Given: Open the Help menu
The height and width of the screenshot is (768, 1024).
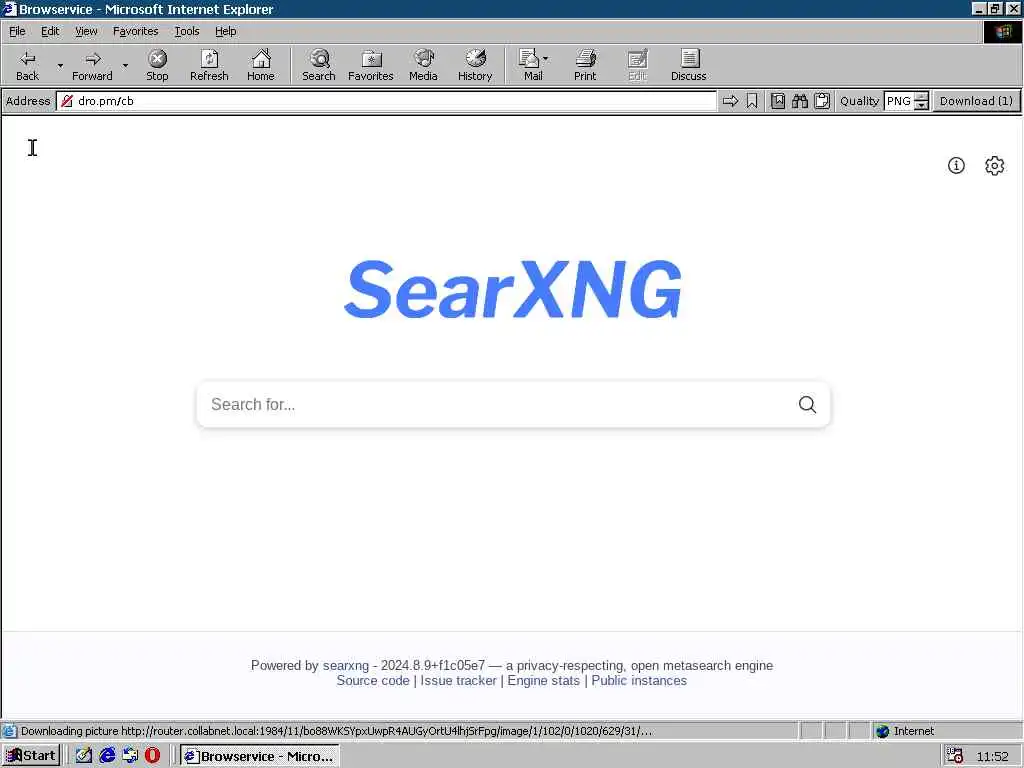Looking at the screenshot, I should pos(225,31).
